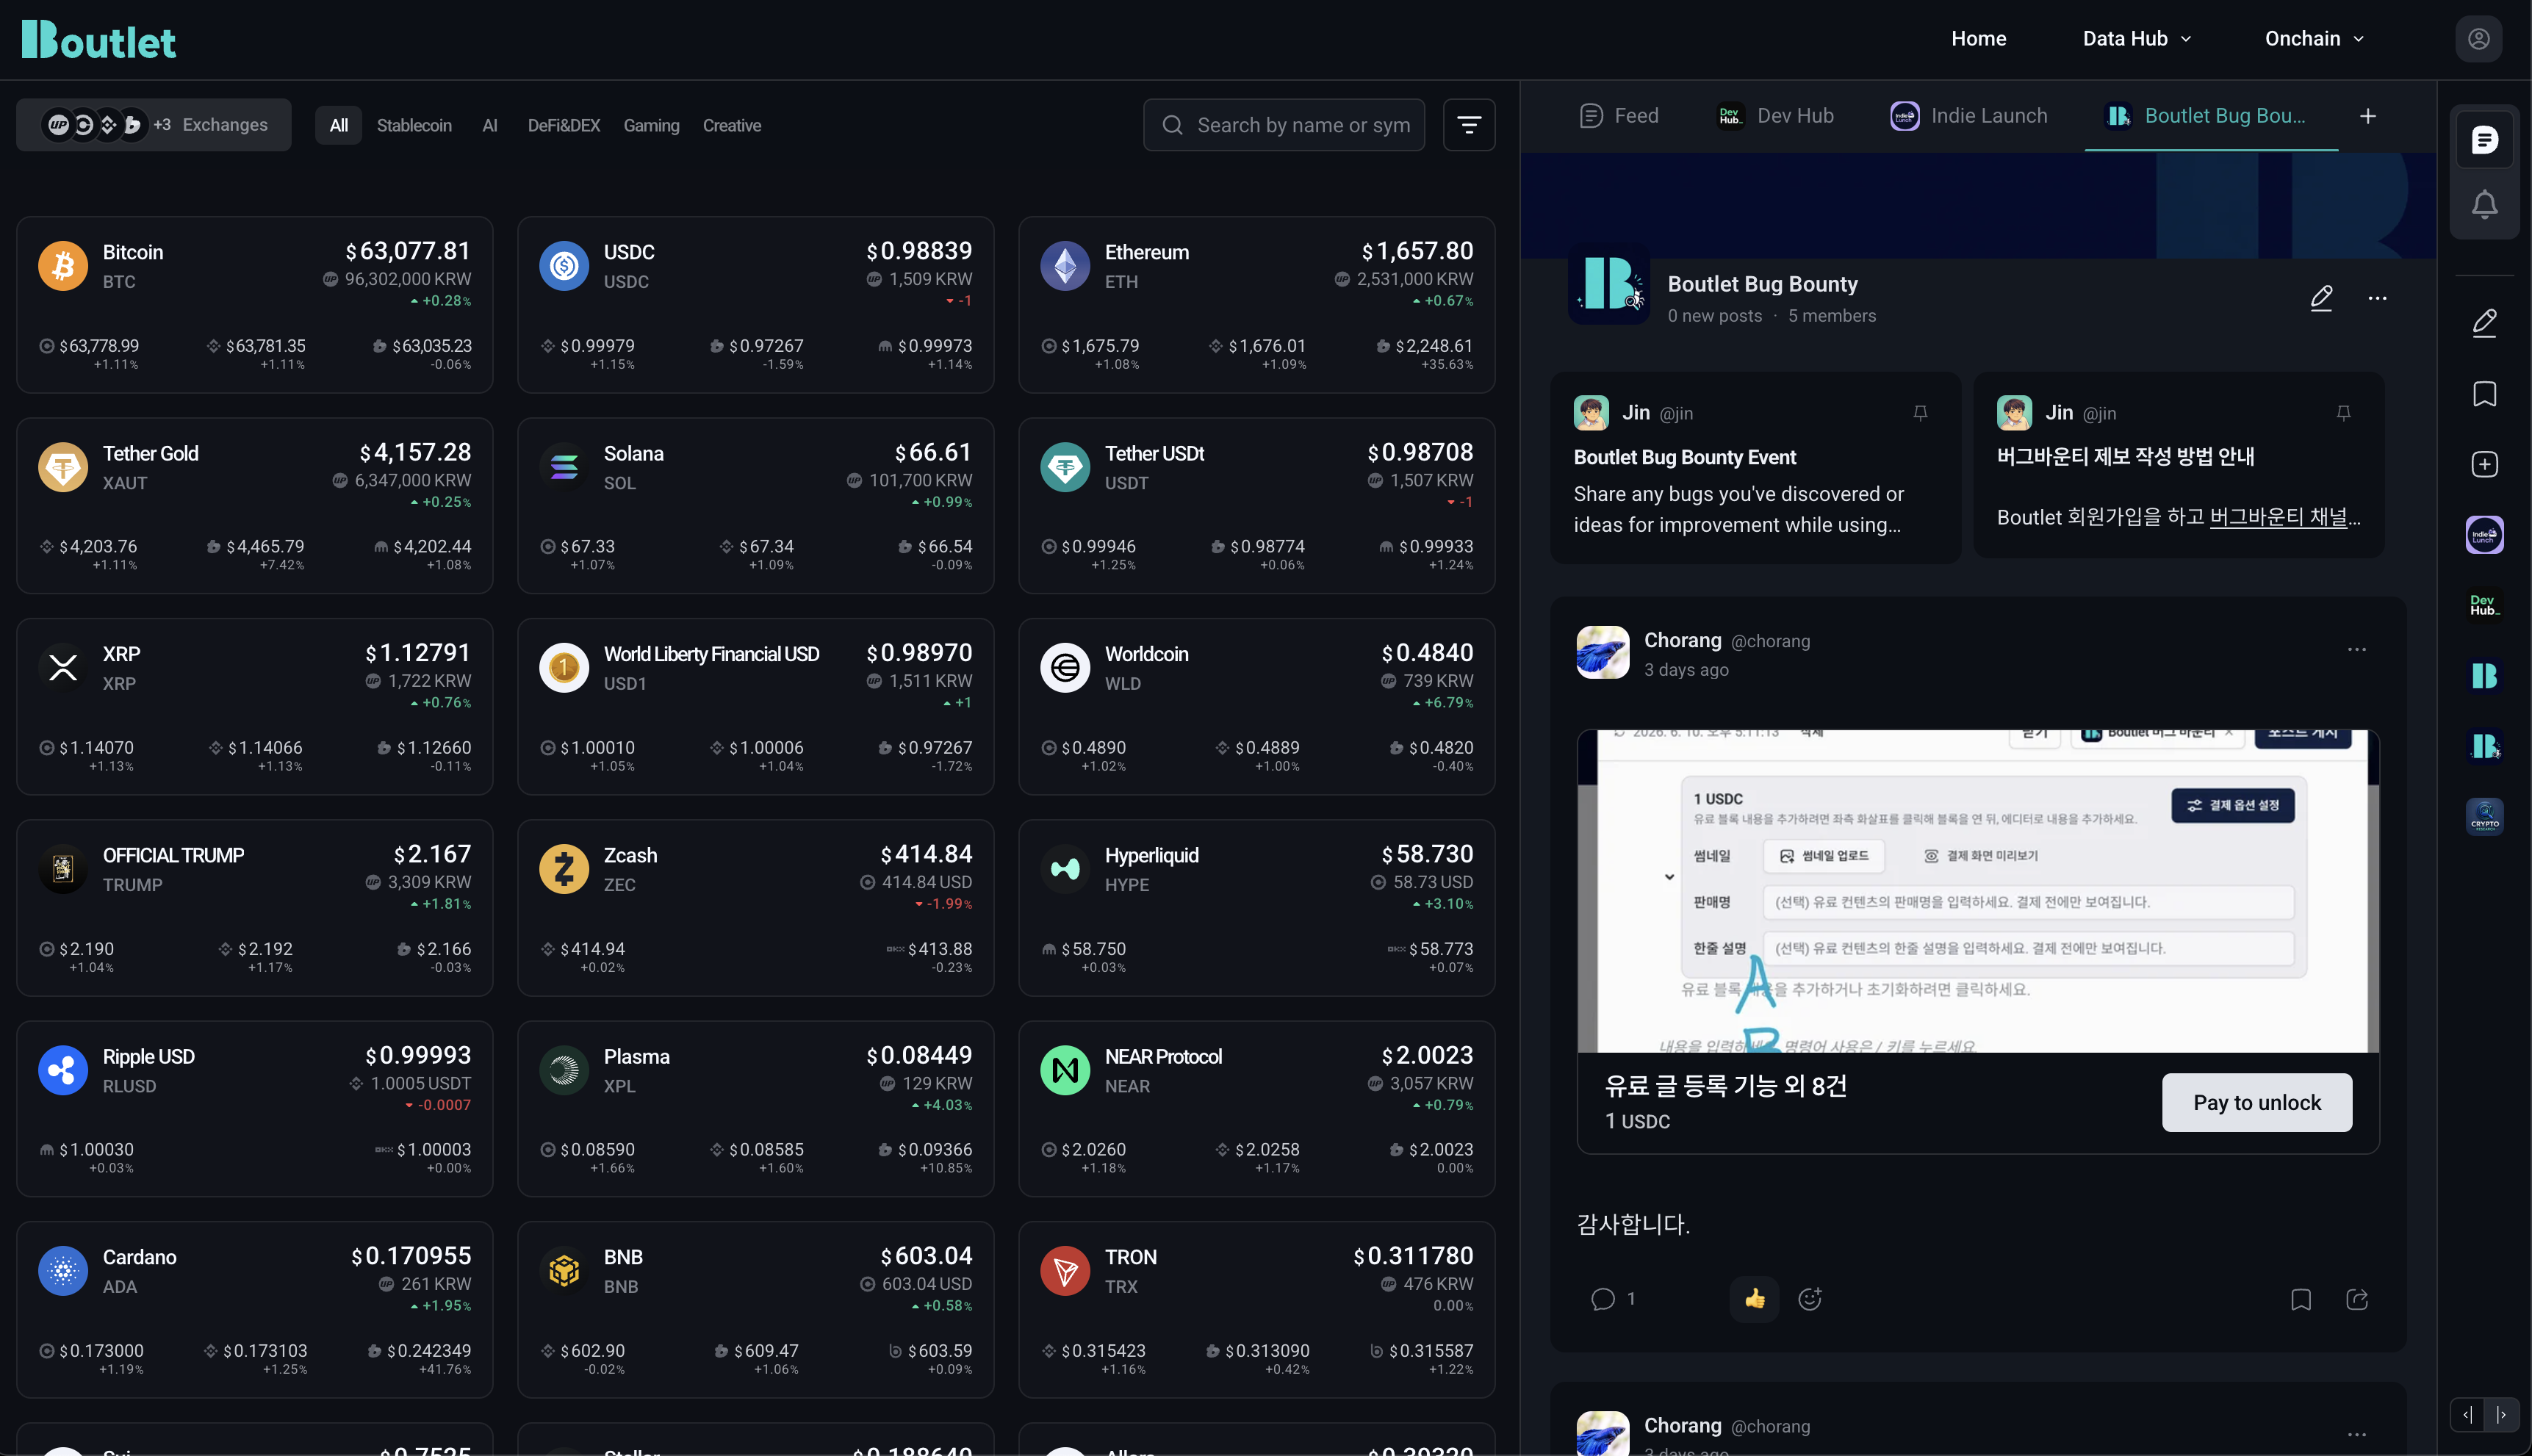Open the paid post screenshot thumbnail

[1977, 891]
